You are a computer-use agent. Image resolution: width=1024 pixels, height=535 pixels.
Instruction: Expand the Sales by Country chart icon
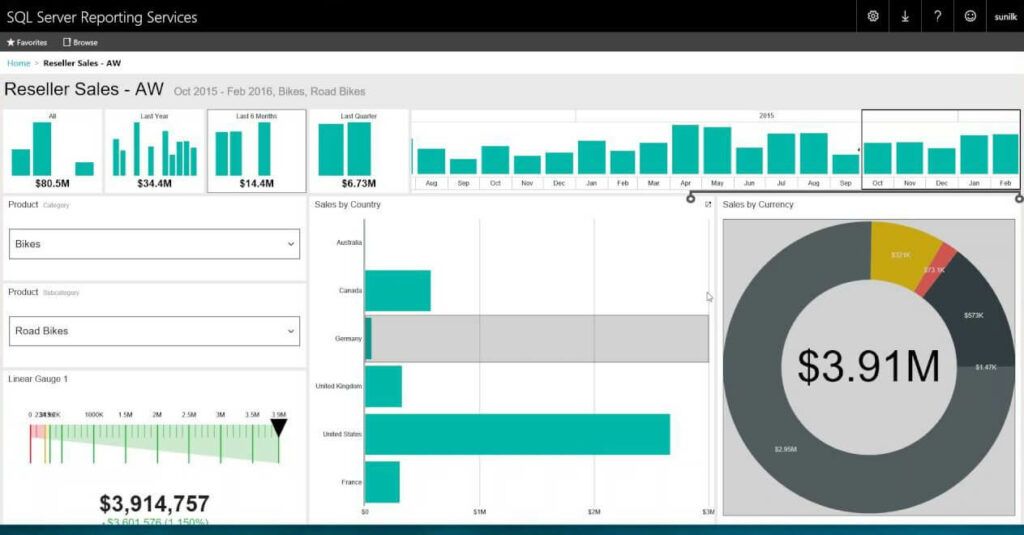[708, 204]
